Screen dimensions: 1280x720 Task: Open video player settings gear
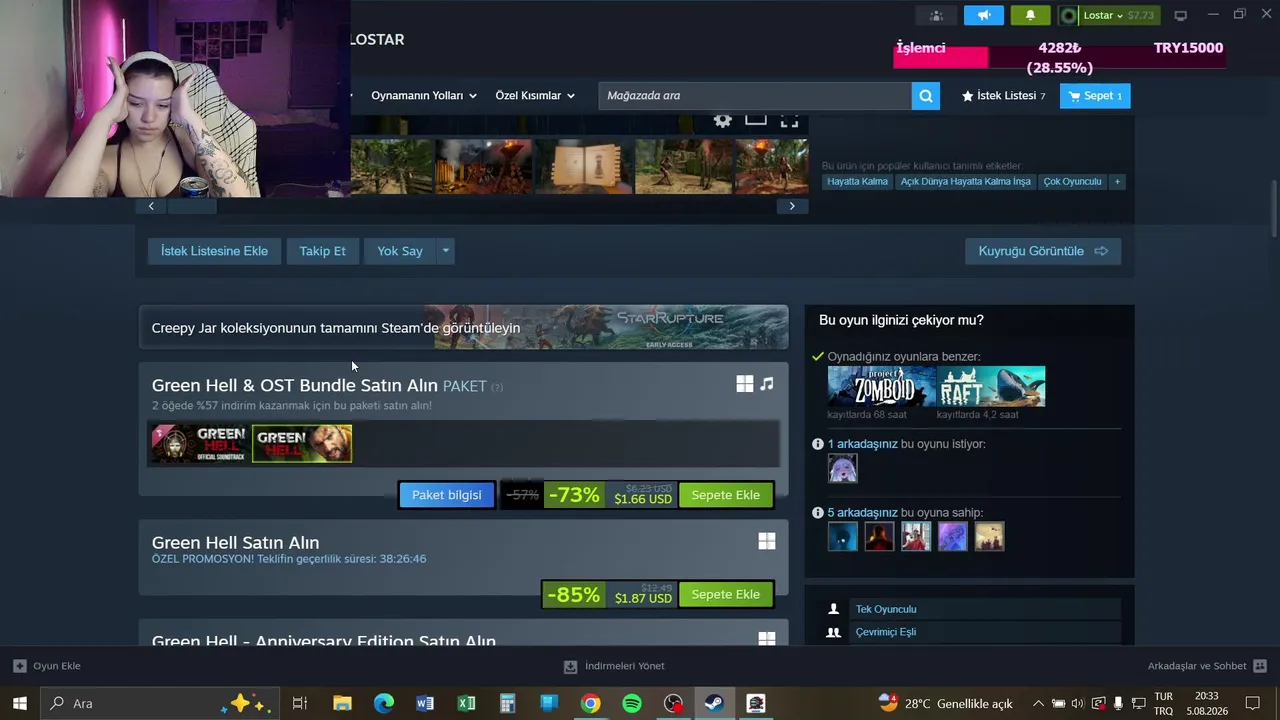pos(723,120)
